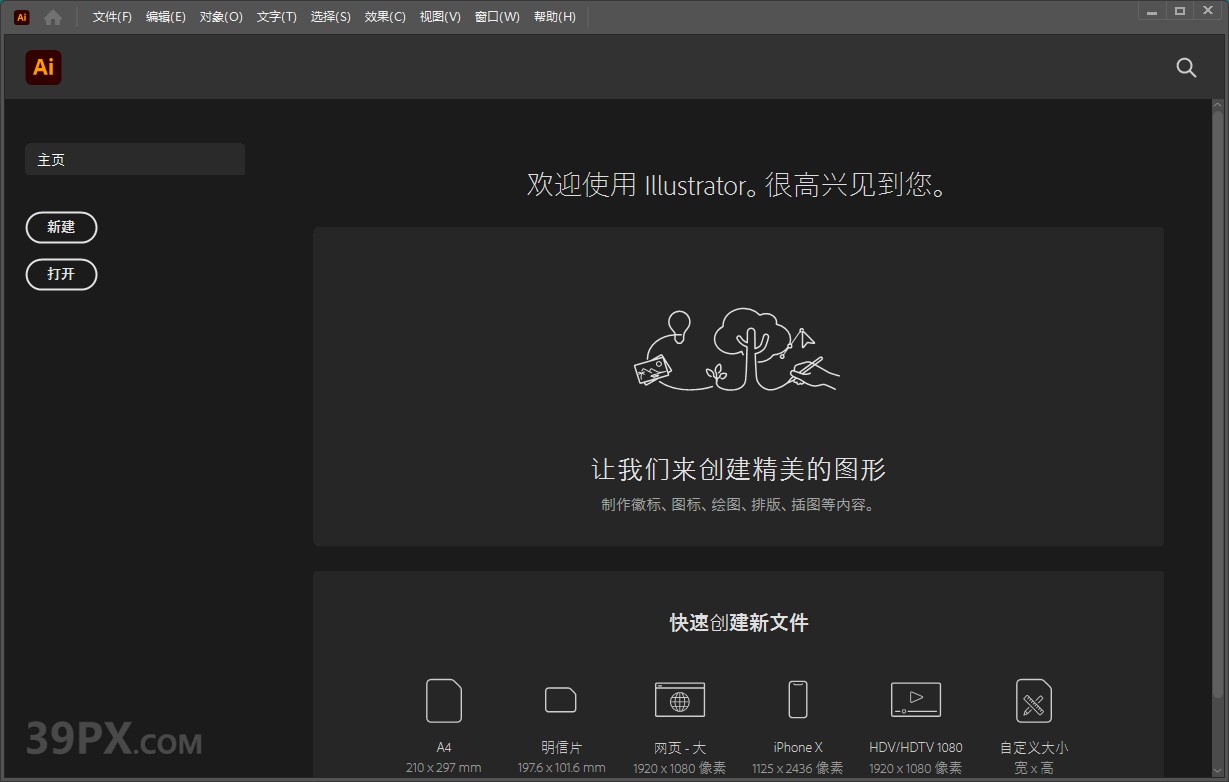The width and height of the screenshot is (1229, 782).
Task: Open the search magnifier icon
Action: (1186, 68)
